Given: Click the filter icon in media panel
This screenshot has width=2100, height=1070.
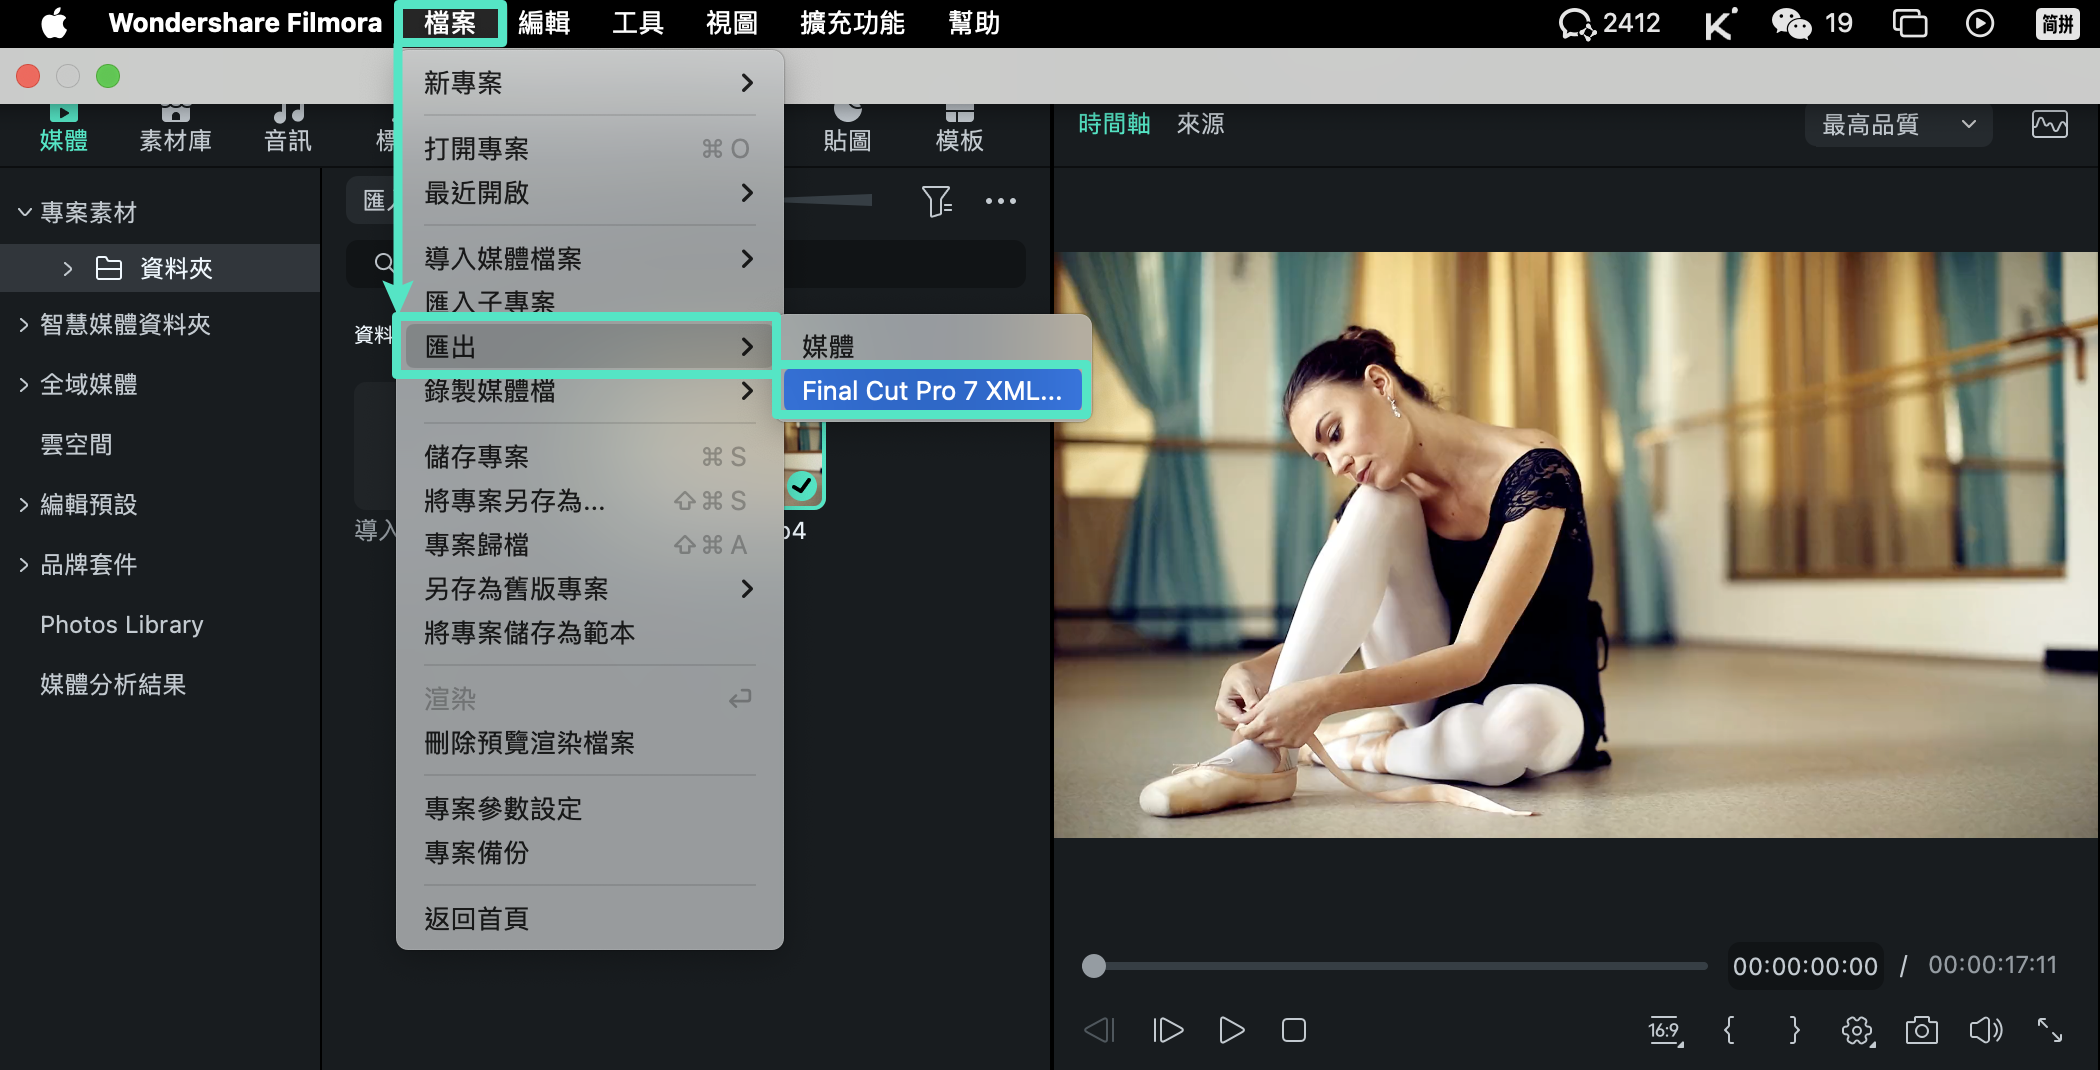Looking at the screenshot, I should (936, 201).
